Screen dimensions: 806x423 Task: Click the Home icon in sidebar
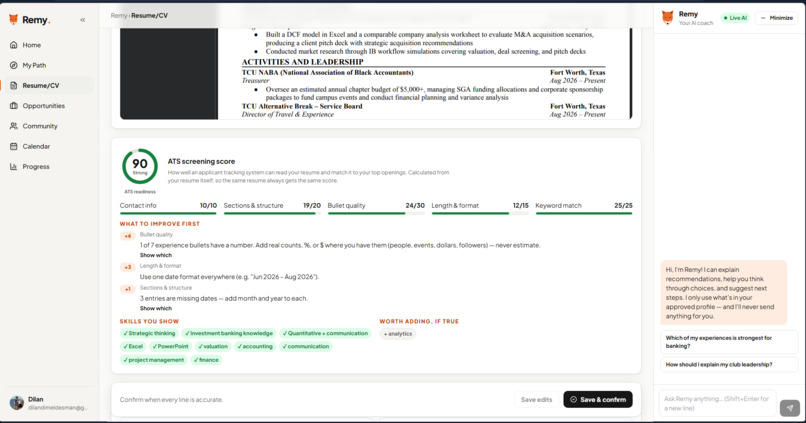pos(13,45)
